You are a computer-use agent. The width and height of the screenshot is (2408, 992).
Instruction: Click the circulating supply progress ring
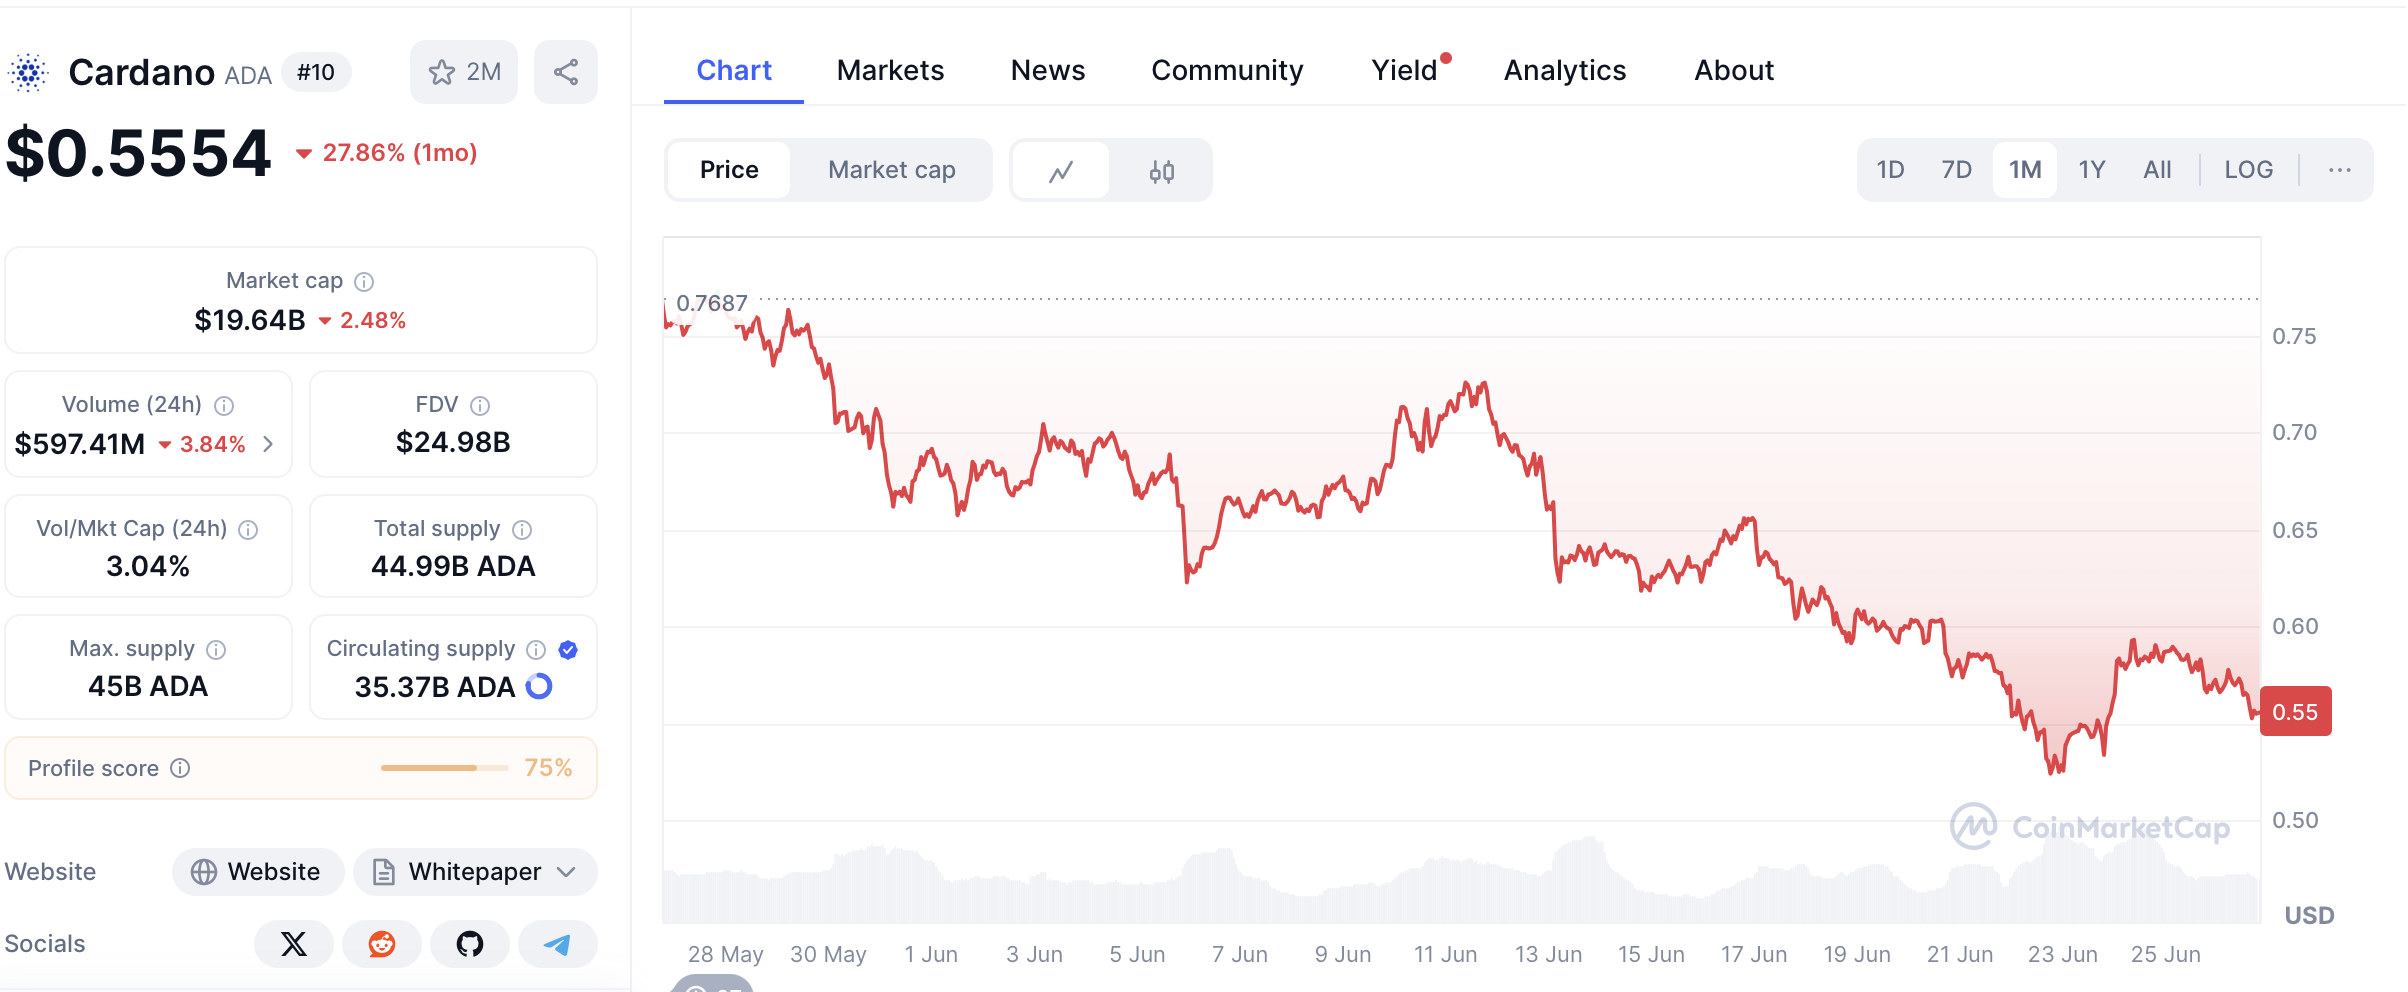[539, 687]
